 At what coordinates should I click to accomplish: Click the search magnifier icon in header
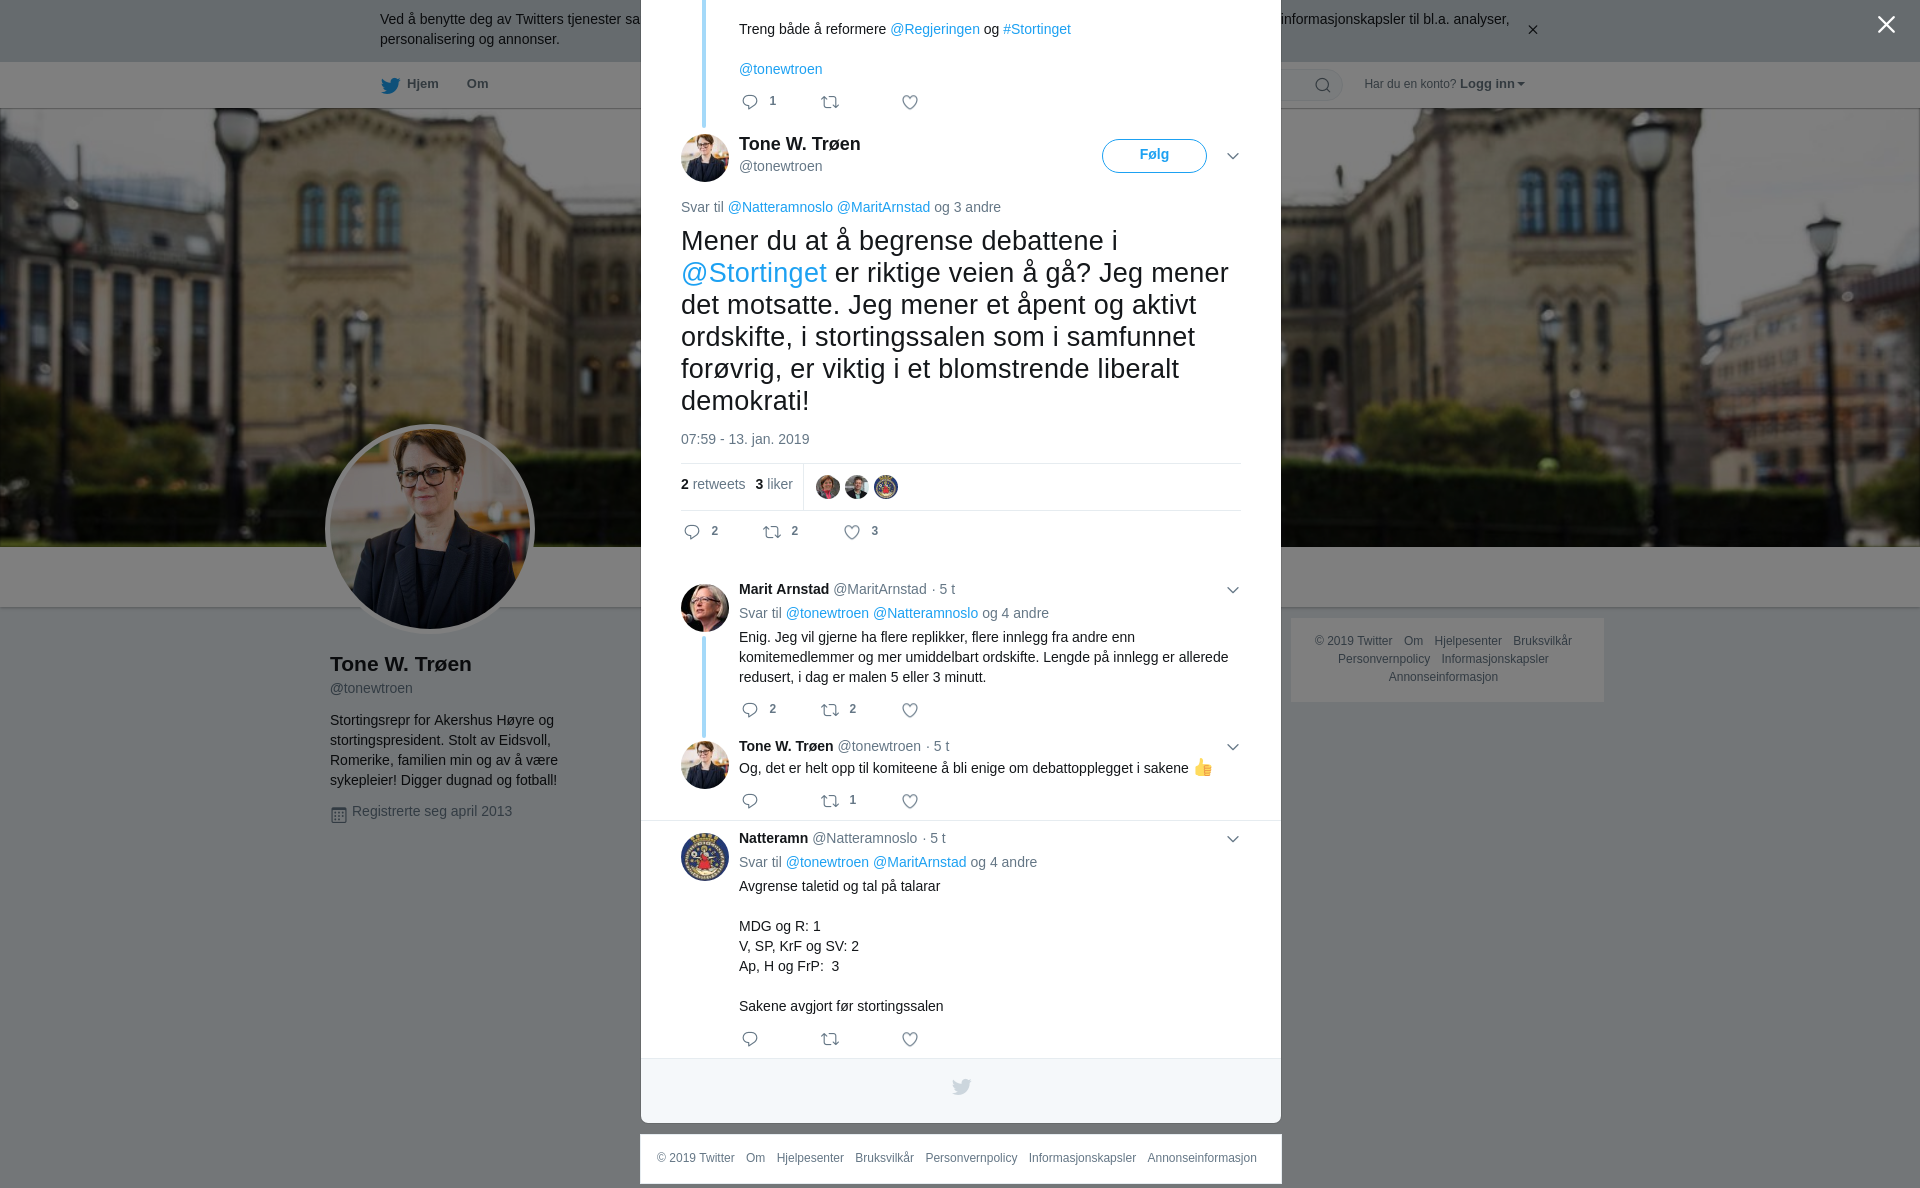pyautogui.click(x=1323, y=85)
